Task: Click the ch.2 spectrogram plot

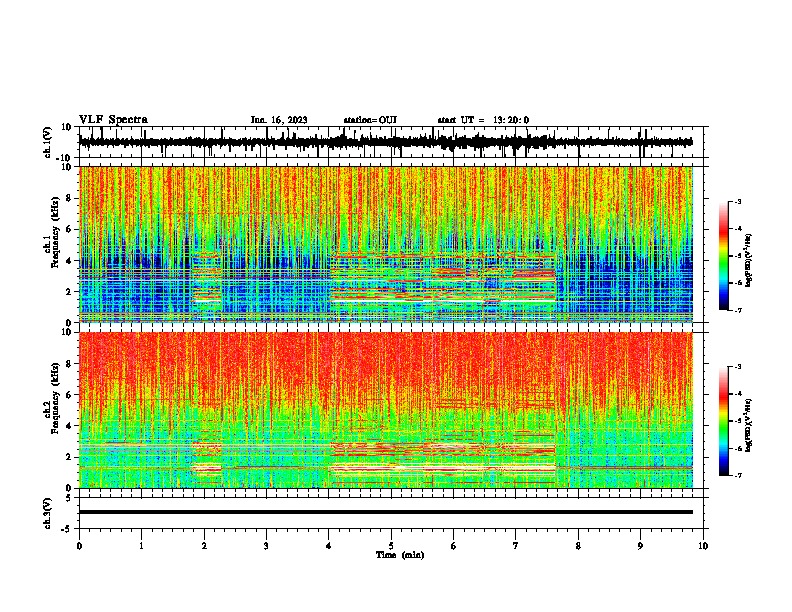Action: pos(386,410)
